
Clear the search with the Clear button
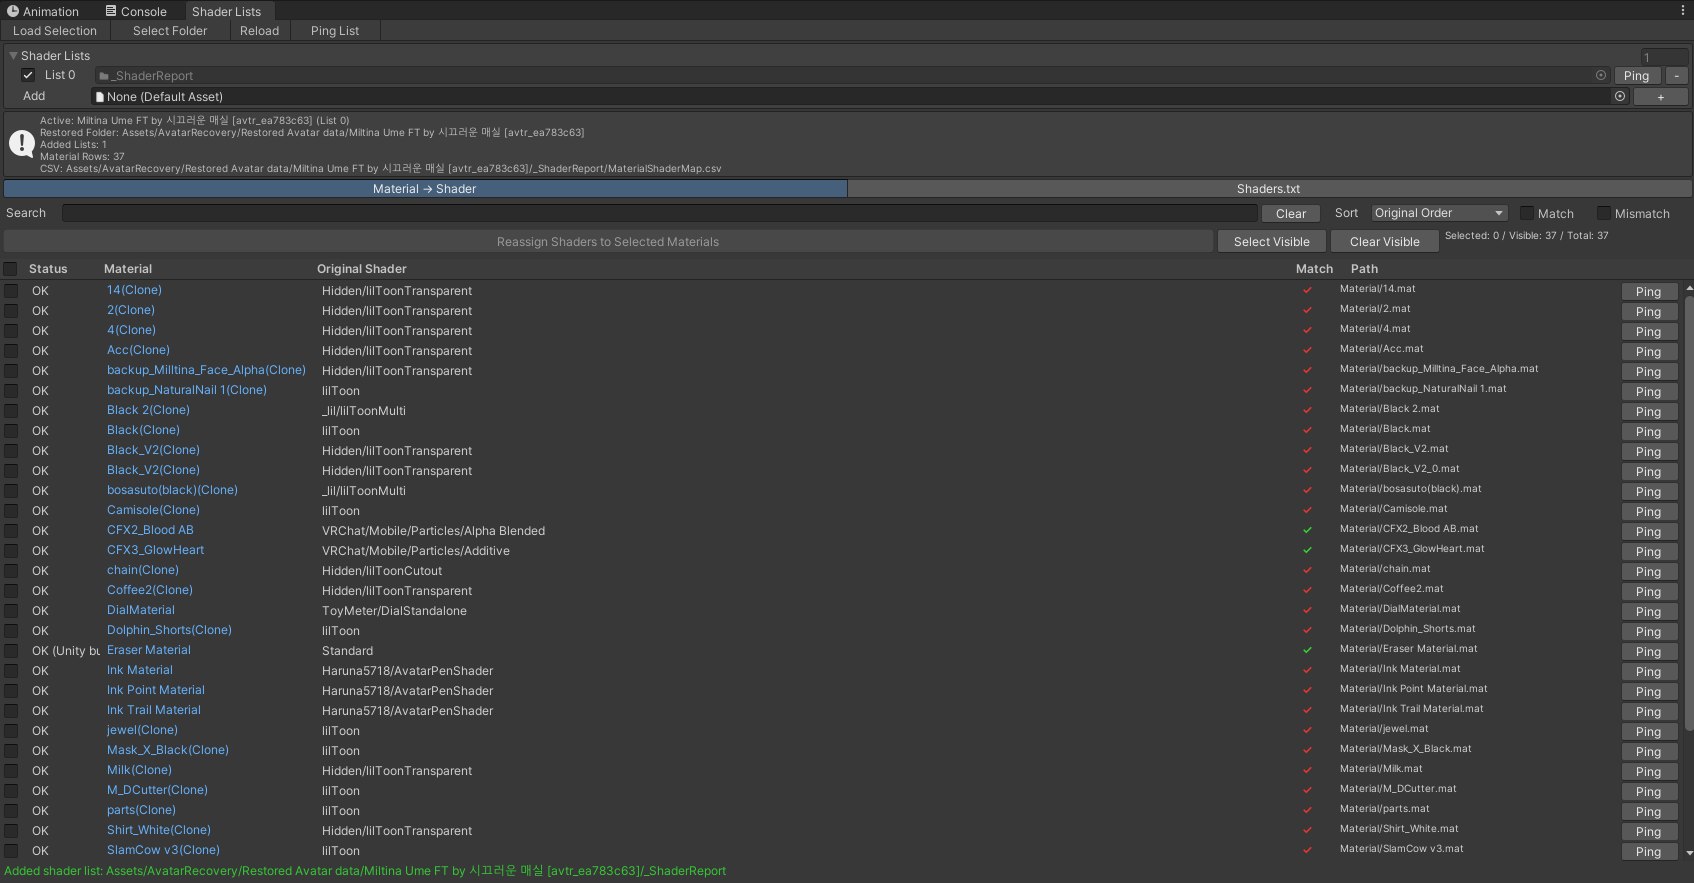click(1291, 214)
